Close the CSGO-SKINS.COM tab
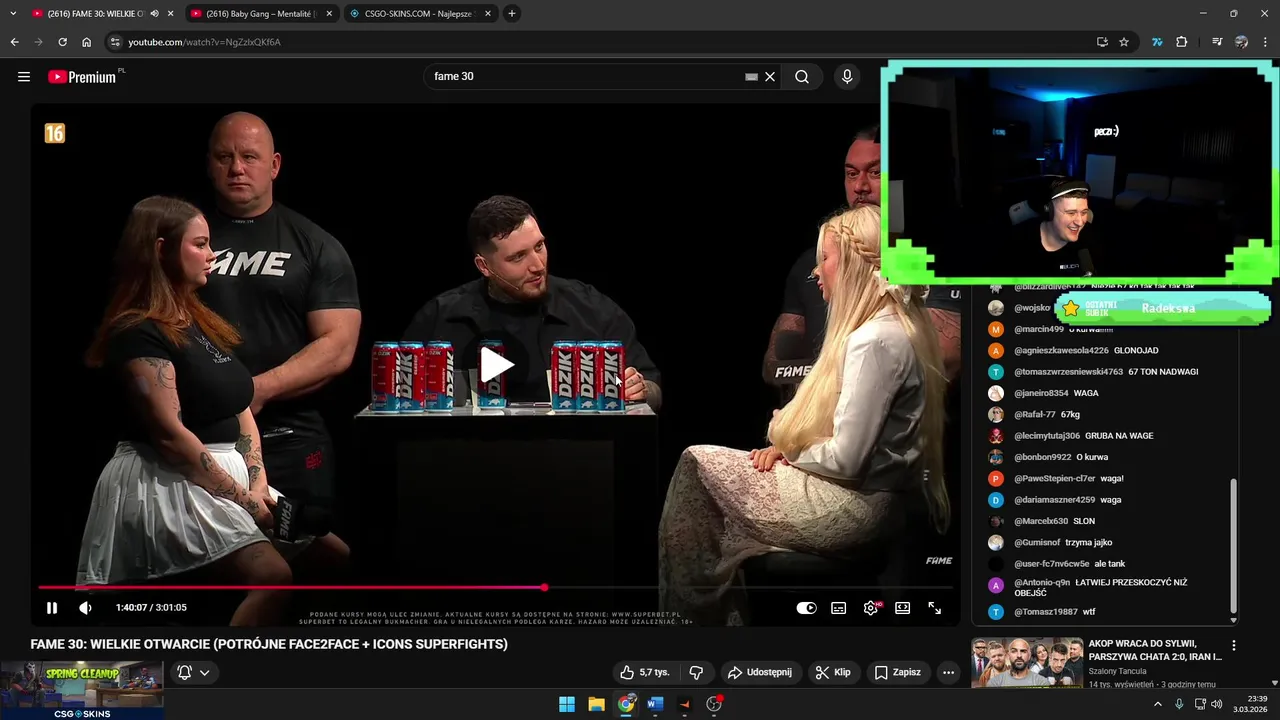This screenshot has width=1280, height=720. (487, 14)
